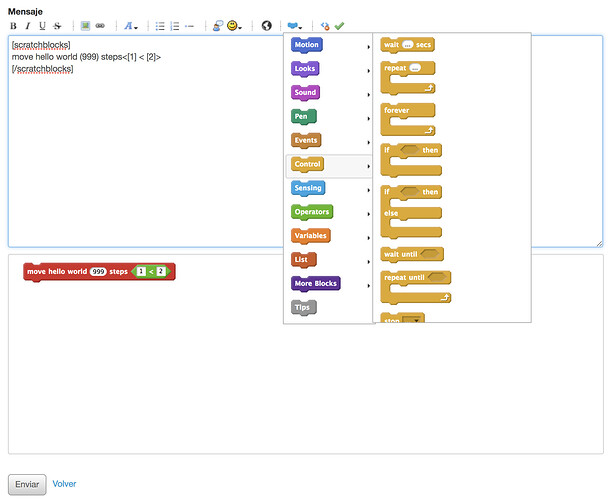The width and height of the screenshot is (611, 500).
Task: Open the Events blocks category
Action: (306, 141)
